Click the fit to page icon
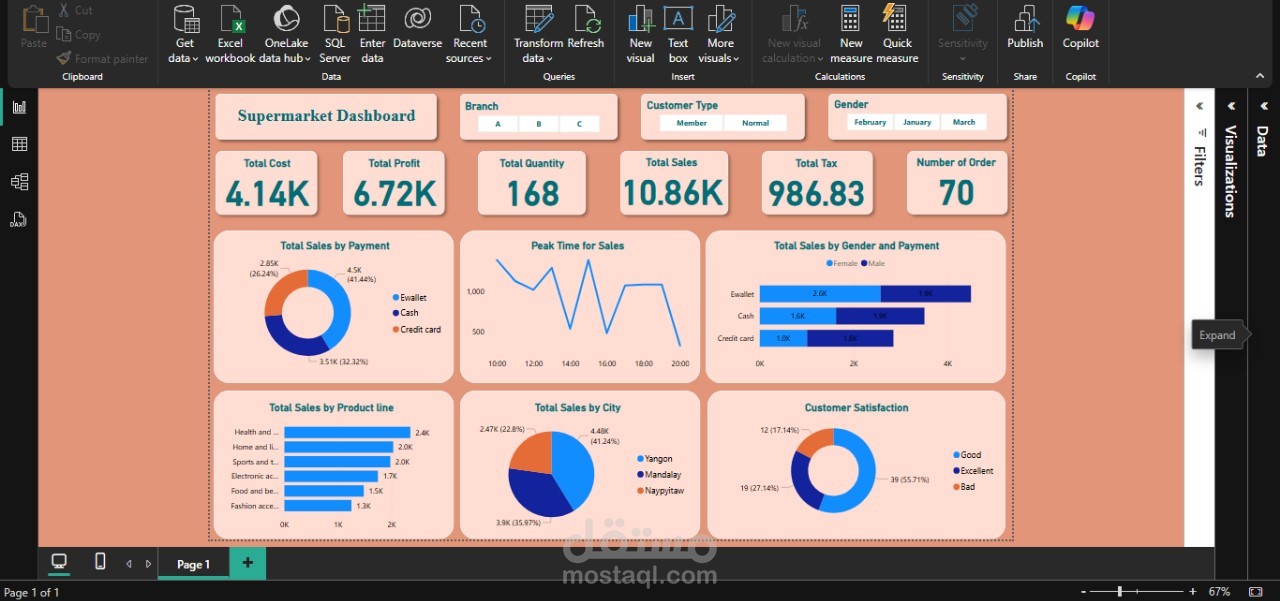 tap(1256, 592)
